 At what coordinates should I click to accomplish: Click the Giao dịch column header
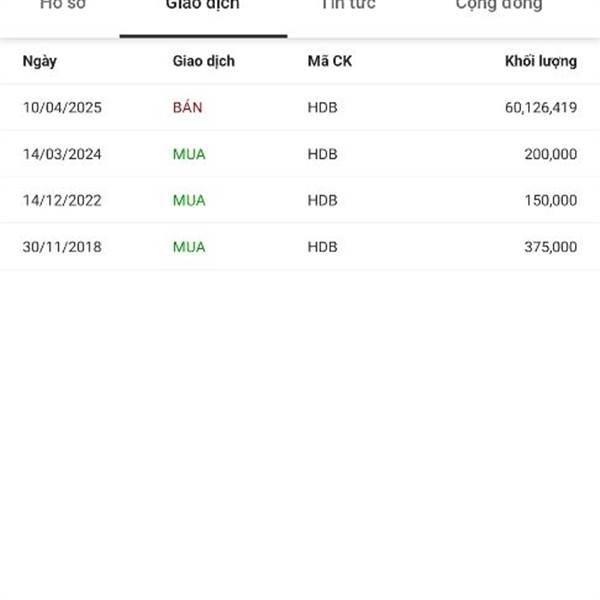pos(204,61)
